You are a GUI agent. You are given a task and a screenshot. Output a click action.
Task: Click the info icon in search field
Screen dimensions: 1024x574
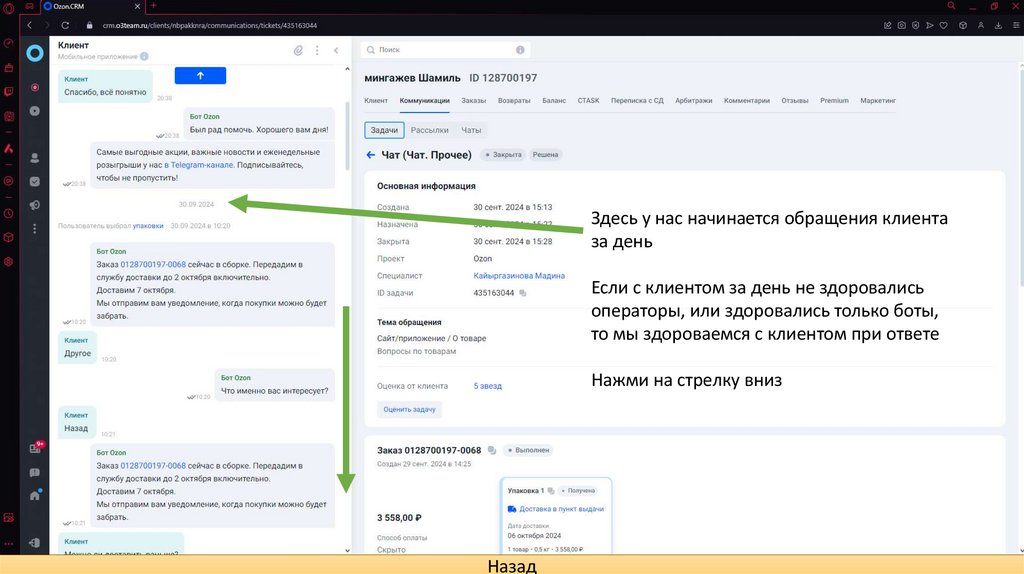click(520, 50)
